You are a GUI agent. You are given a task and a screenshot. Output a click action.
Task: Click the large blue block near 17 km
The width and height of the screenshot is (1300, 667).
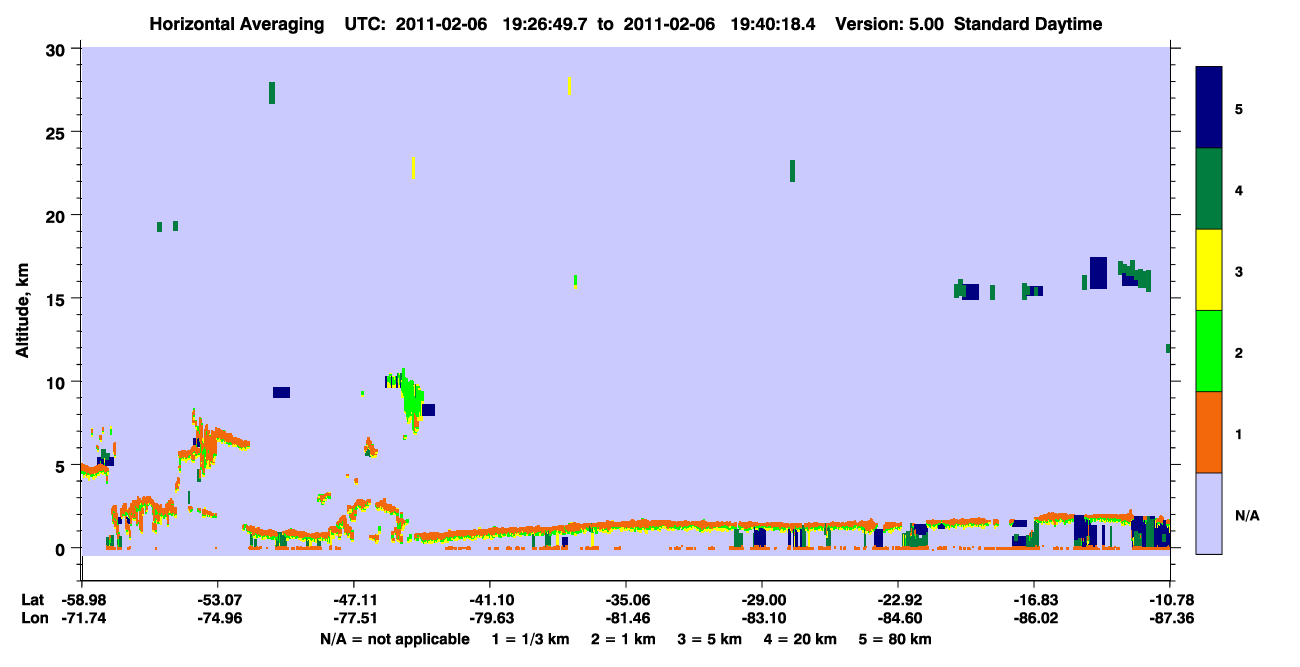click(x=1098, y=273)
